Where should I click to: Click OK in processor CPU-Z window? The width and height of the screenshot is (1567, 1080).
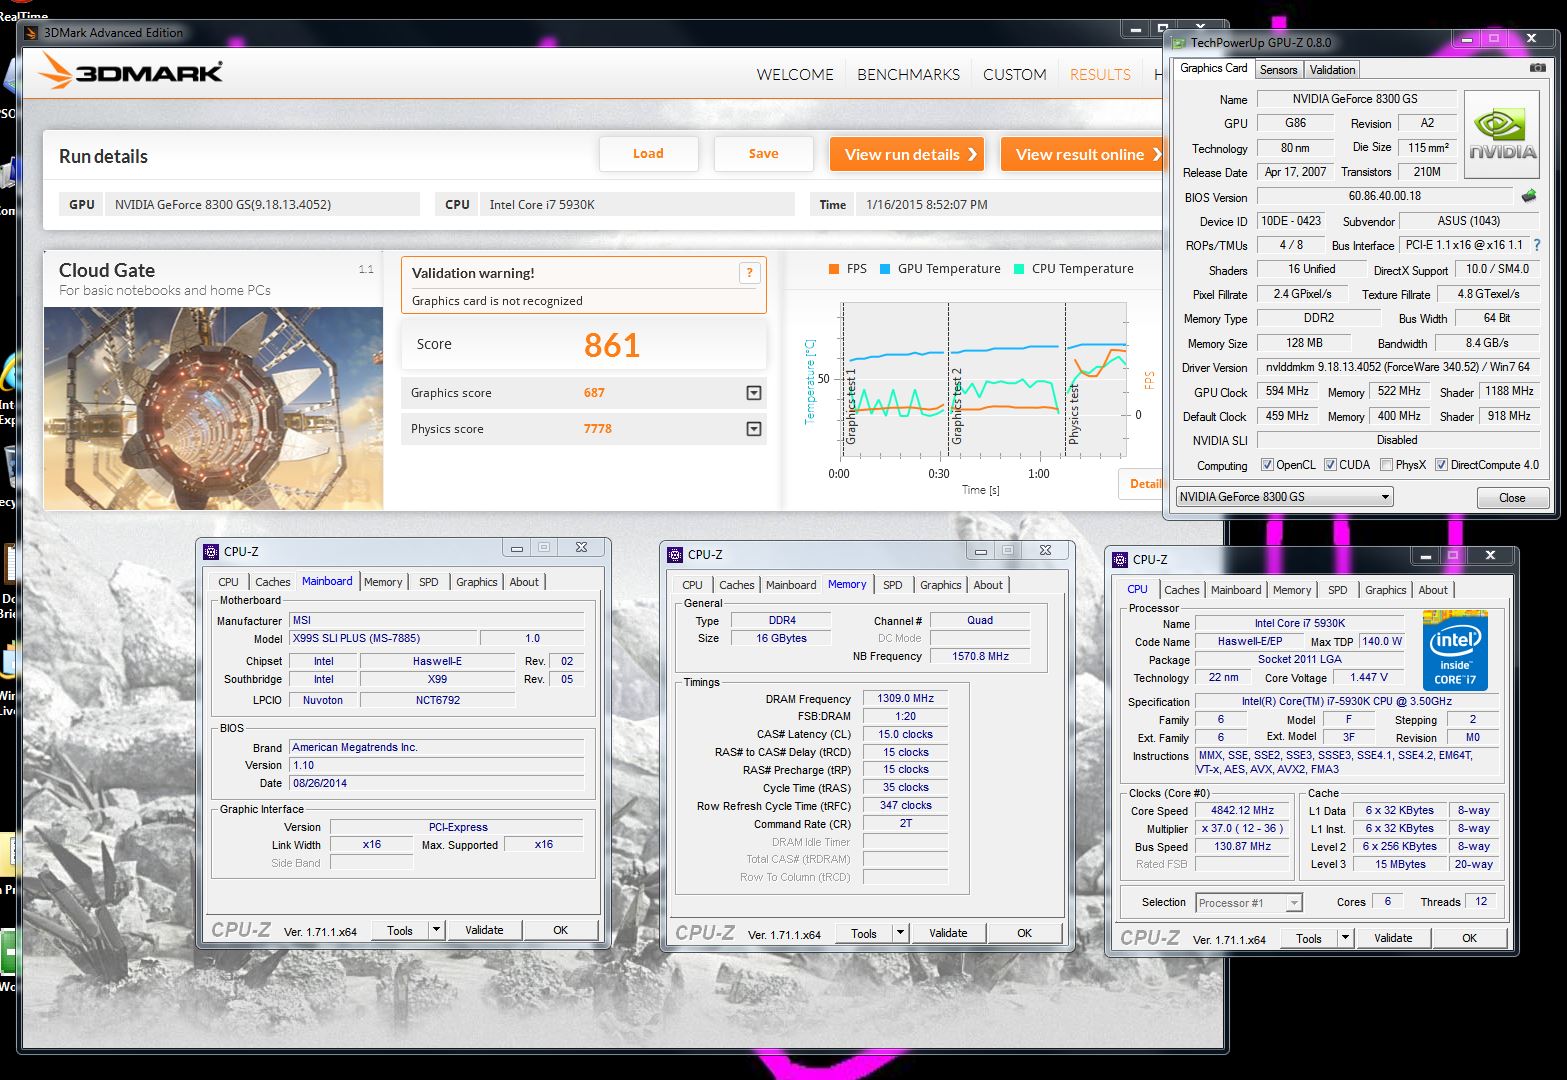click(x=1469, y=938)
